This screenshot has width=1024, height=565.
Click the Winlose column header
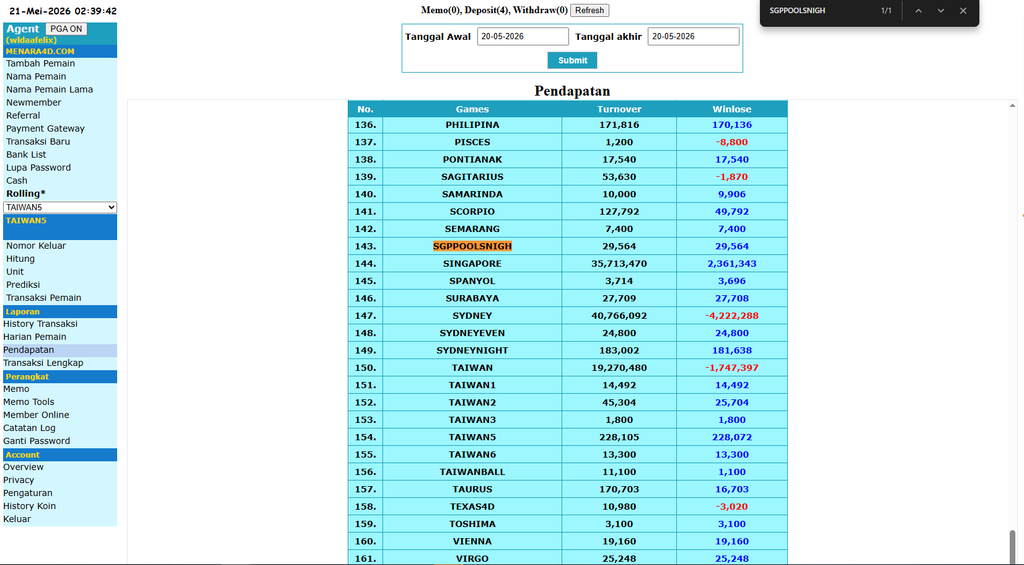731,109
